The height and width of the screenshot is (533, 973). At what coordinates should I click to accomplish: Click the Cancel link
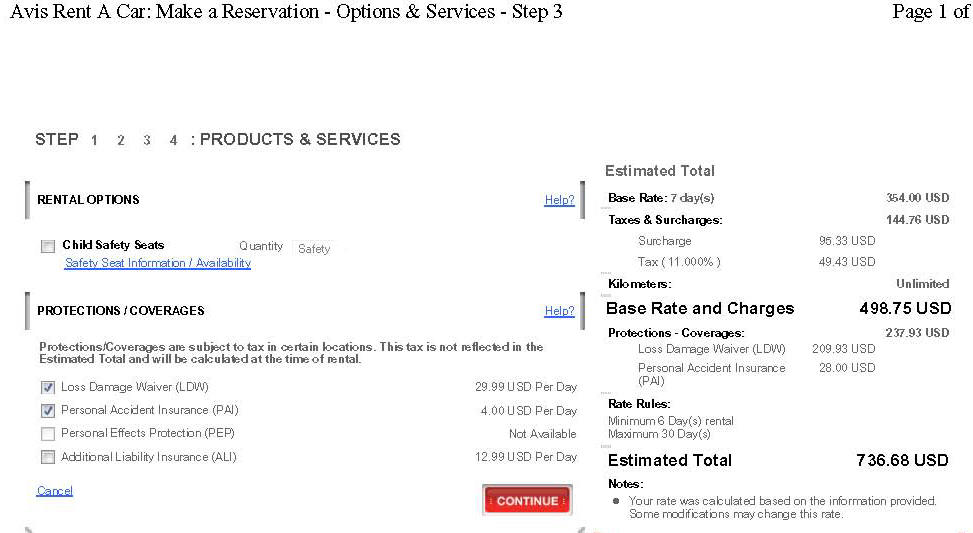(x=55, y=491)
